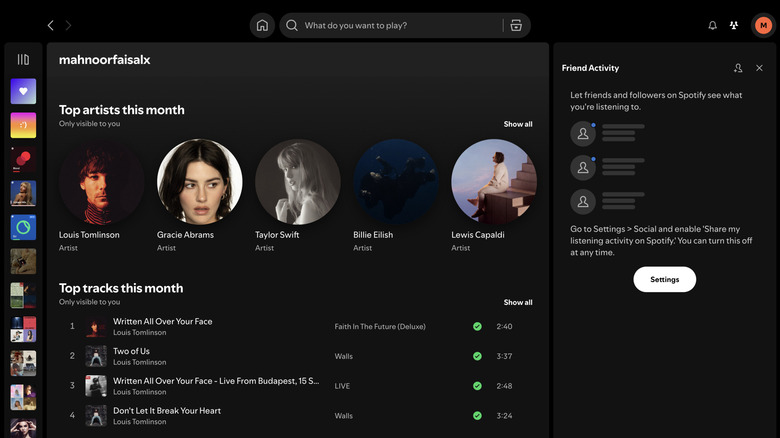
Task: Toggle saved checkmark for Two of Us
Action: point(477,356)
